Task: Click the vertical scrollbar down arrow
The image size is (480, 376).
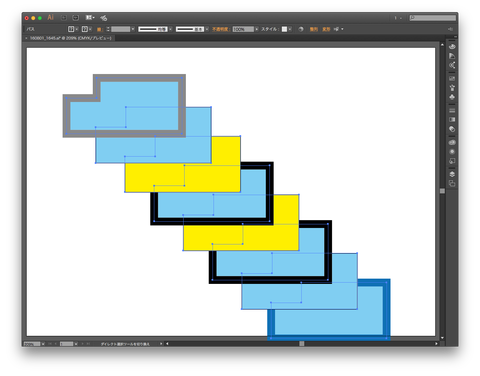Action: pos(442,338)
